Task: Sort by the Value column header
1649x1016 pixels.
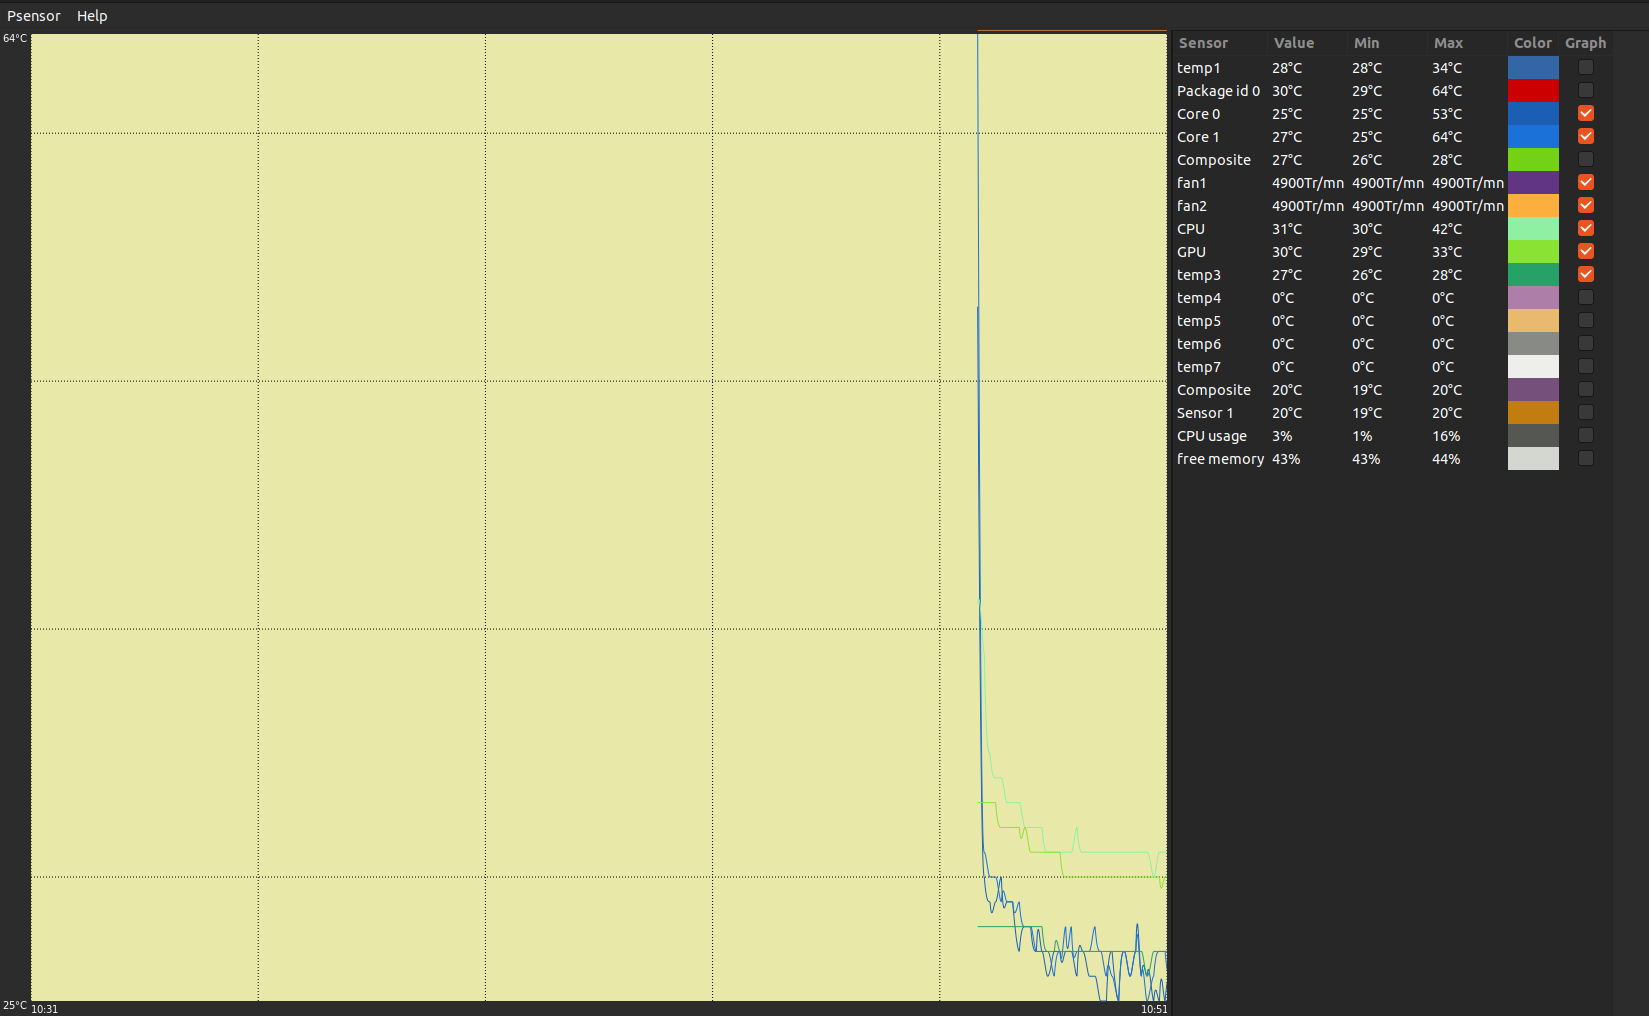Action: [1294, 43]
